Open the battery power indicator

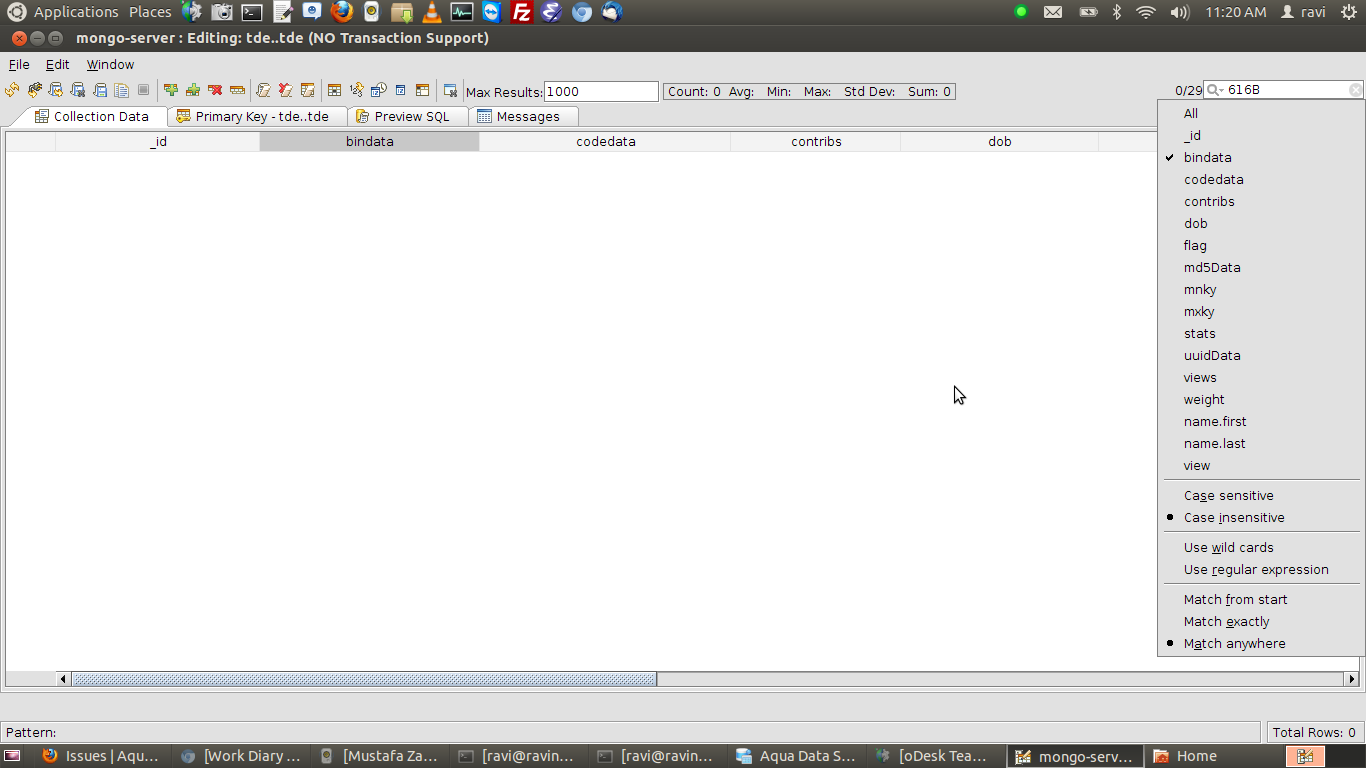pyautogui.click(x=1088, y=12)
